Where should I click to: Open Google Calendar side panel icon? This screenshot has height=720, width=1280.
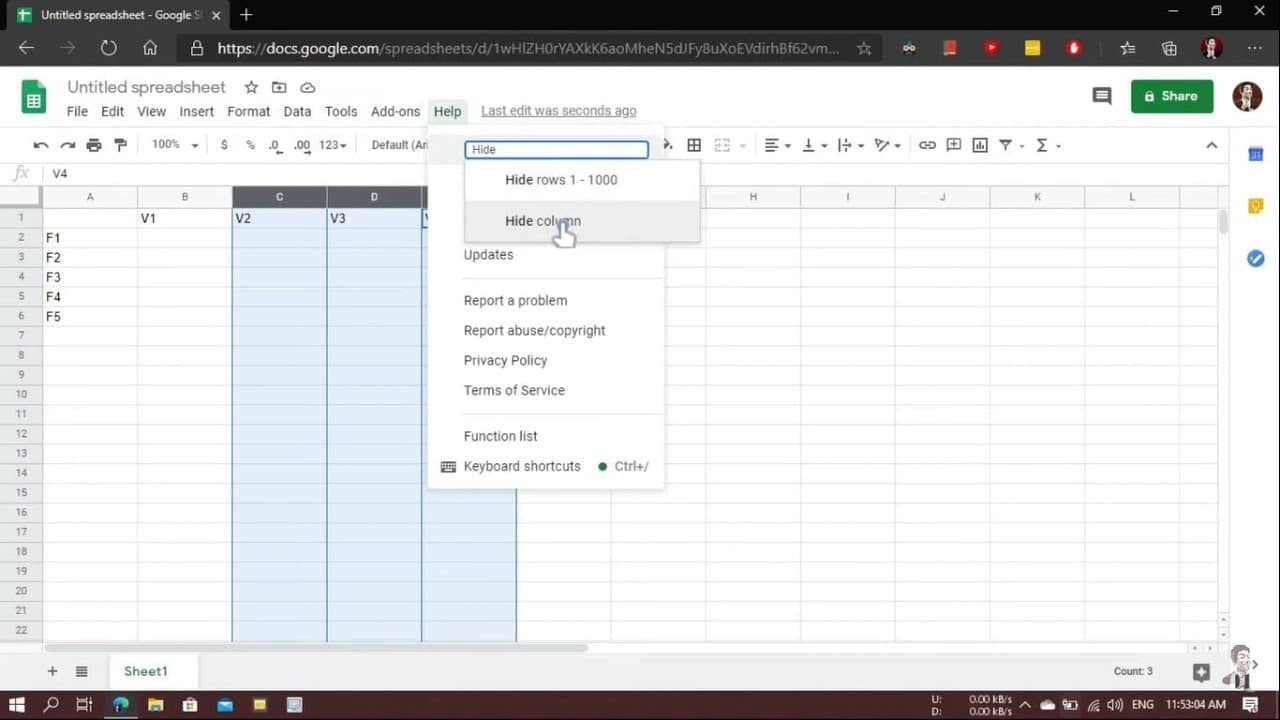[1256, 154]
